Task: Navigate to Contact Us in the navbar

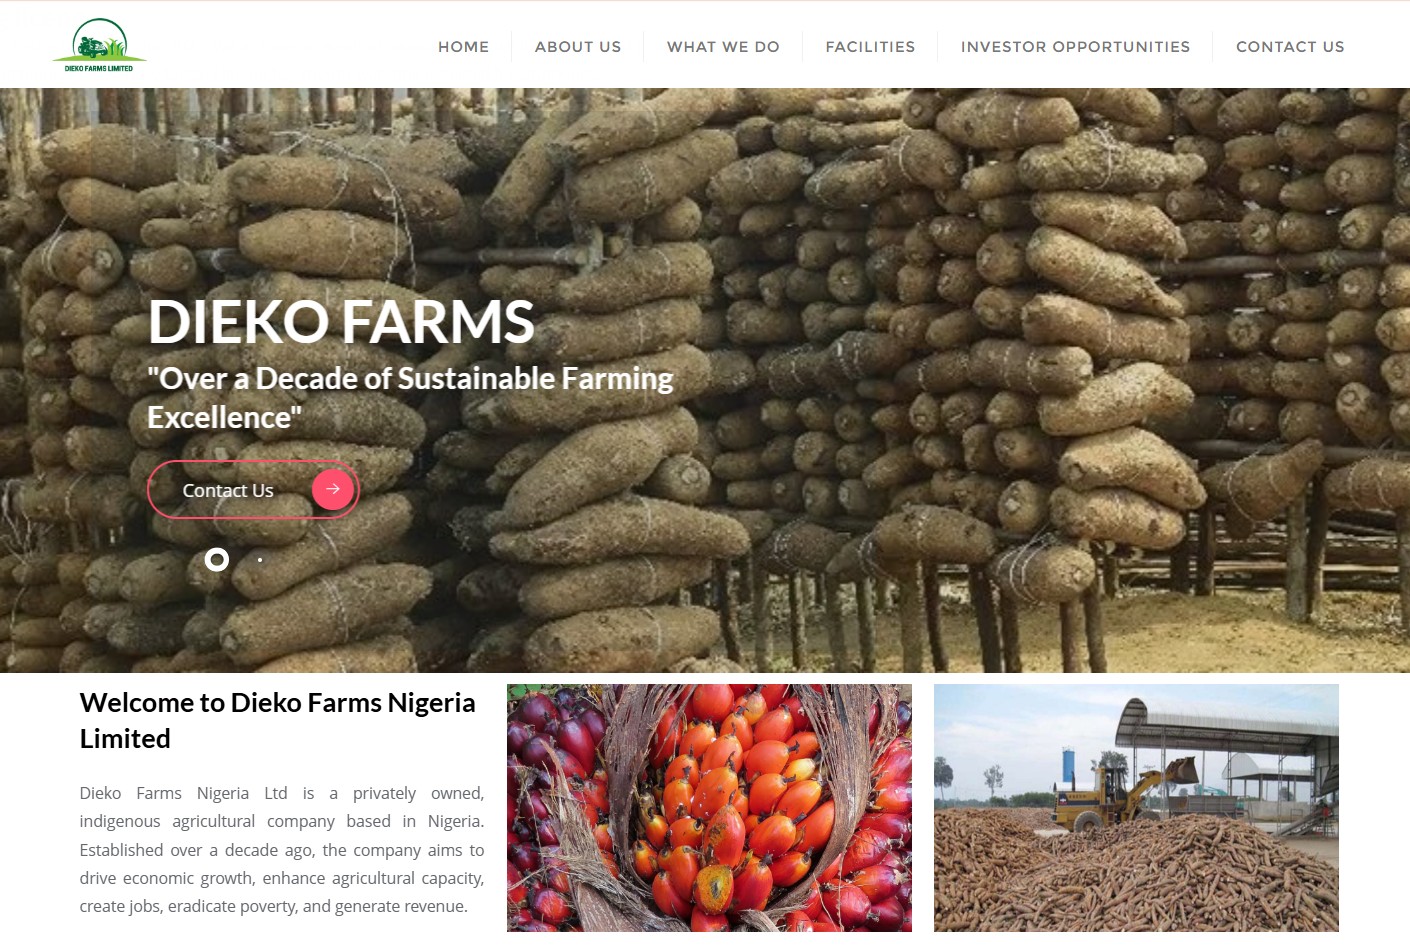Action: [x=1290, y=47]
